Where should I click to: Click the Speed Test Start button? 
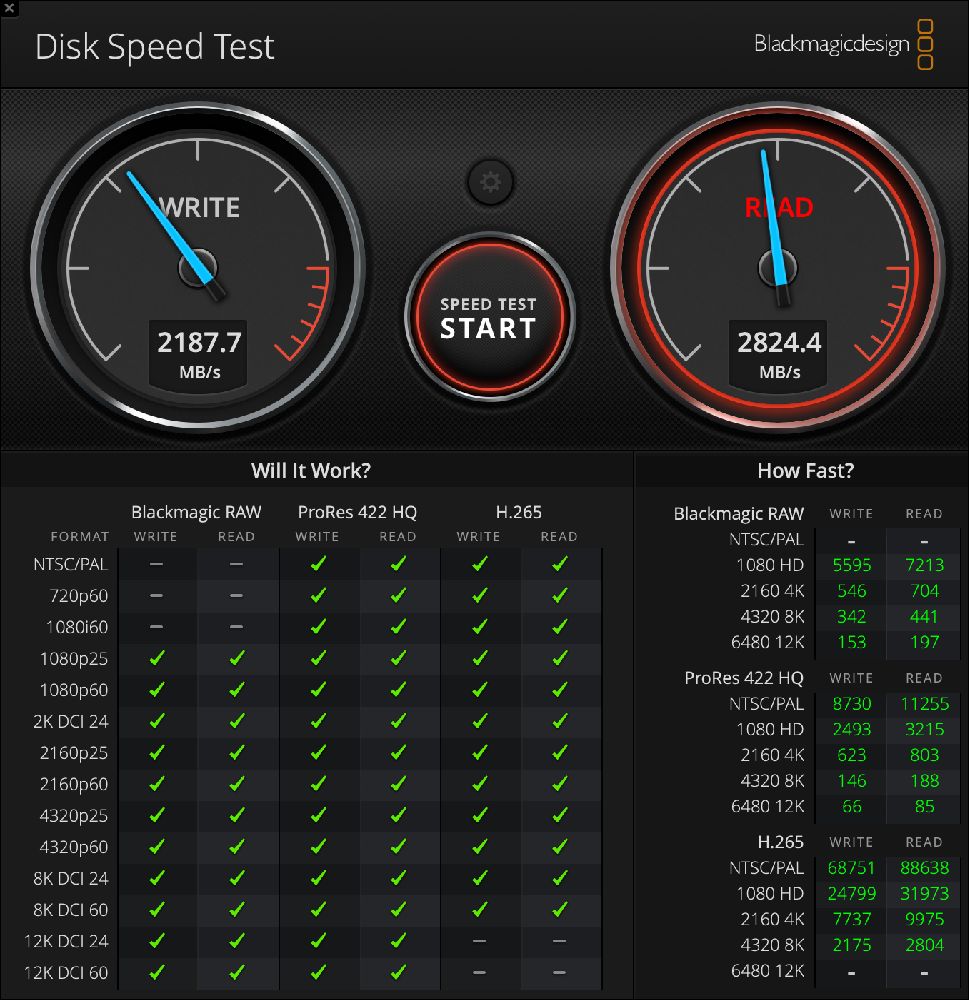point(489,317)
